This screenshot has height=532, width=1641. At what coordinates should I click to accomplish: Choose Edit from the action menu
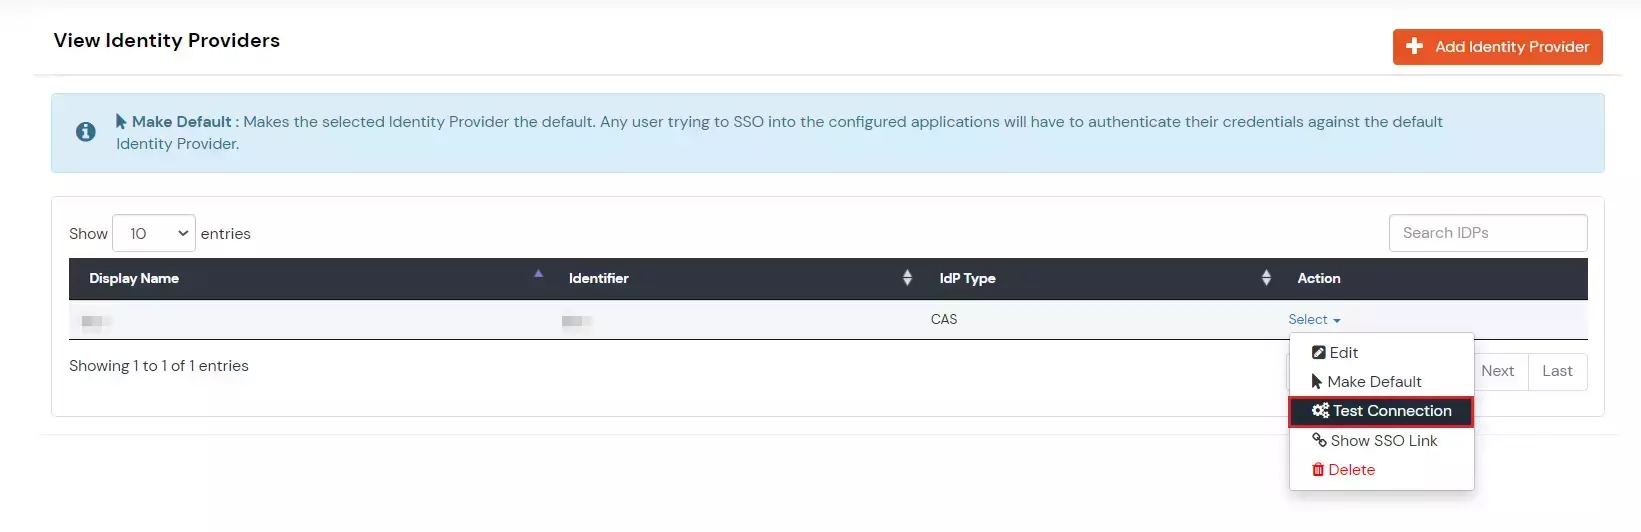click(x=1381, y=353)
